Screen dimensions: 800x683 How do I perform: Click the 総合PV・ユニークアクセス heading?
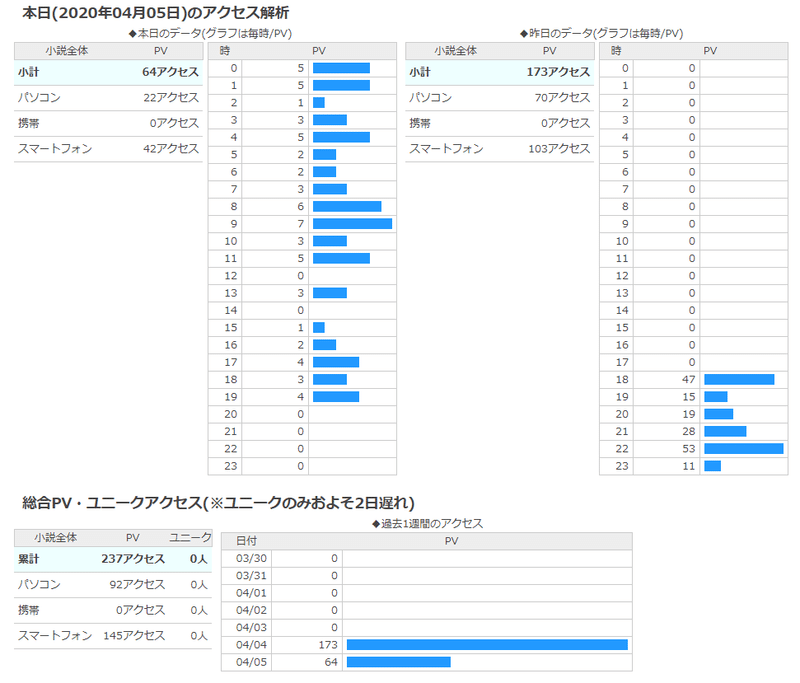(218, 503)
